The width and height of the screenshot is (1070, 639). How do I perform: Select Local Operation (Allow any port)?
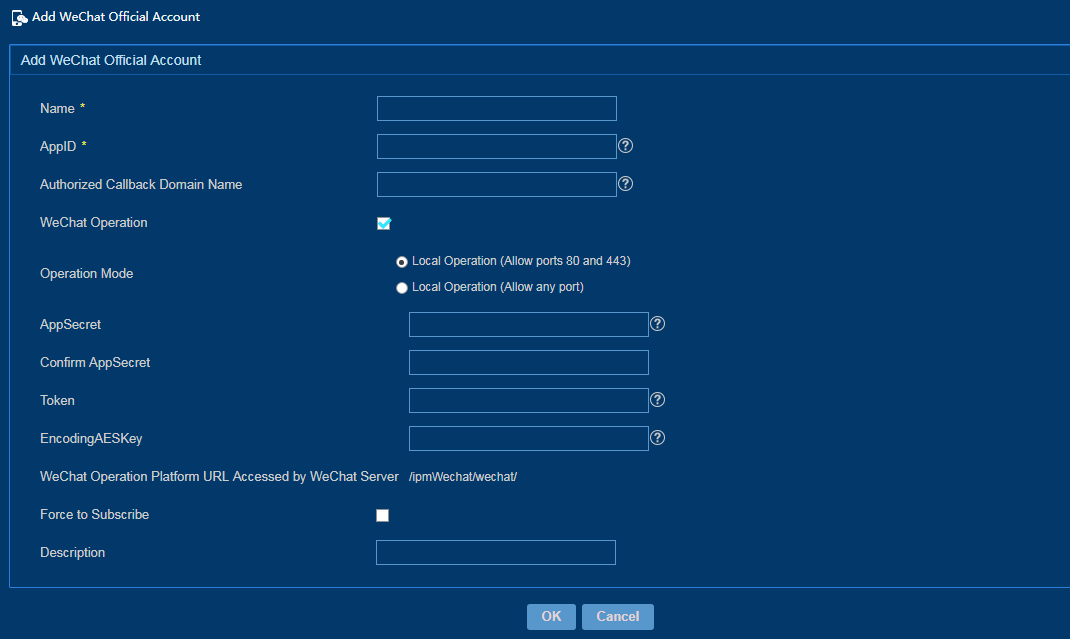402,288
